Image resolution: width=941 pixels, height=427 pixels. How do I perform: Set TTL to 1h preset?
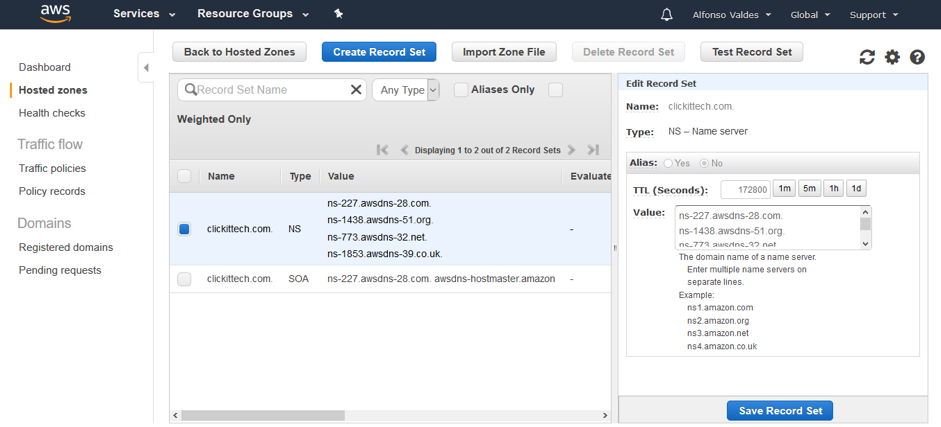(x=833, y=189)
